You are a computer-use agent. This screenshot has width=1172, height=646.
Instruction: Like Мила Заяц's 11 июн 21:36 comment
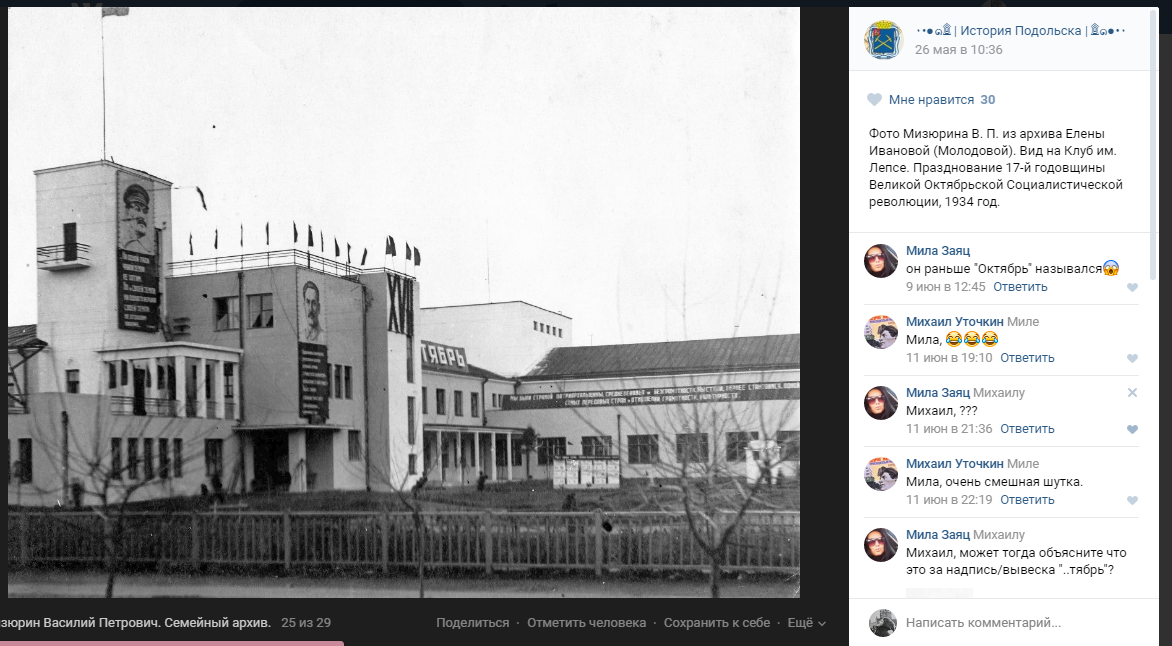click(1132, 429)
